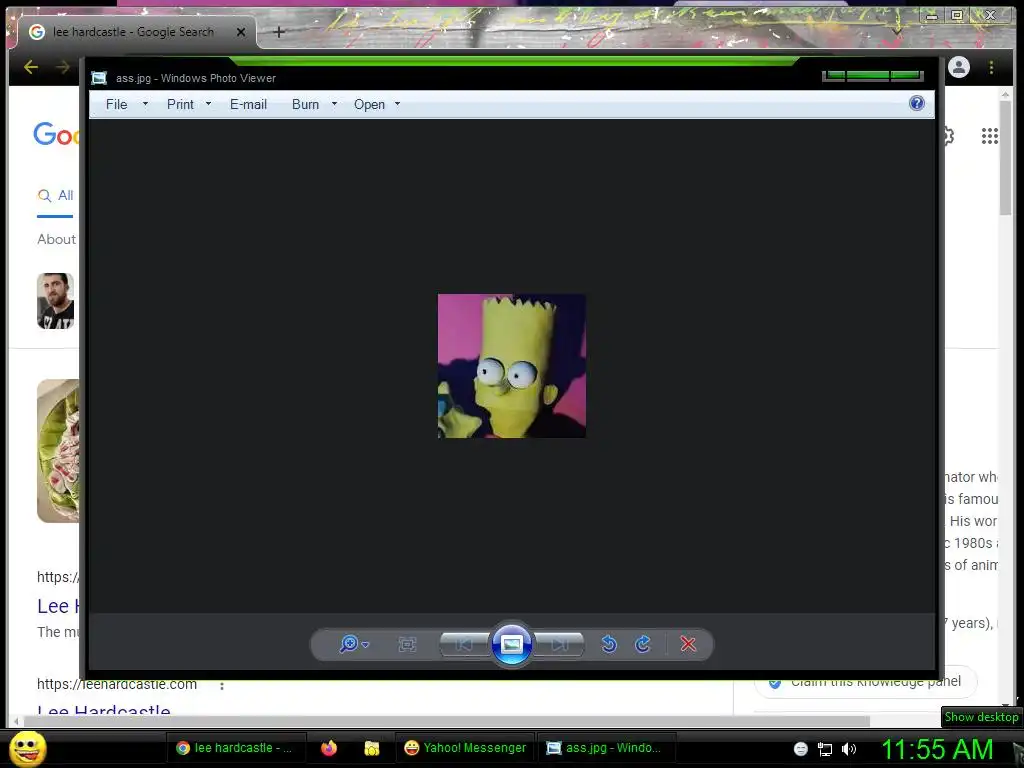Image resolution: width=1024 pixels, height=768 pixels.
Task: Start slide show with center button
Action: point(511,645)
